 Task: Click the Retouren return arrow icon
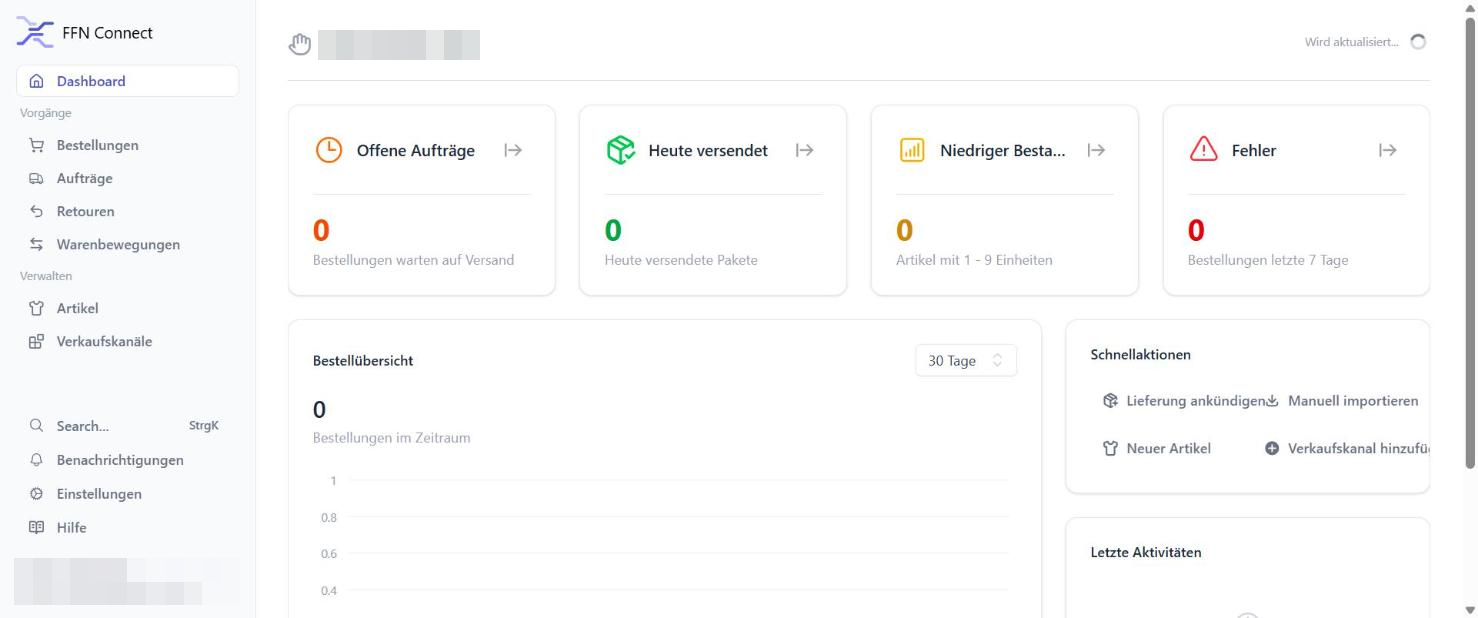(37, 211)
